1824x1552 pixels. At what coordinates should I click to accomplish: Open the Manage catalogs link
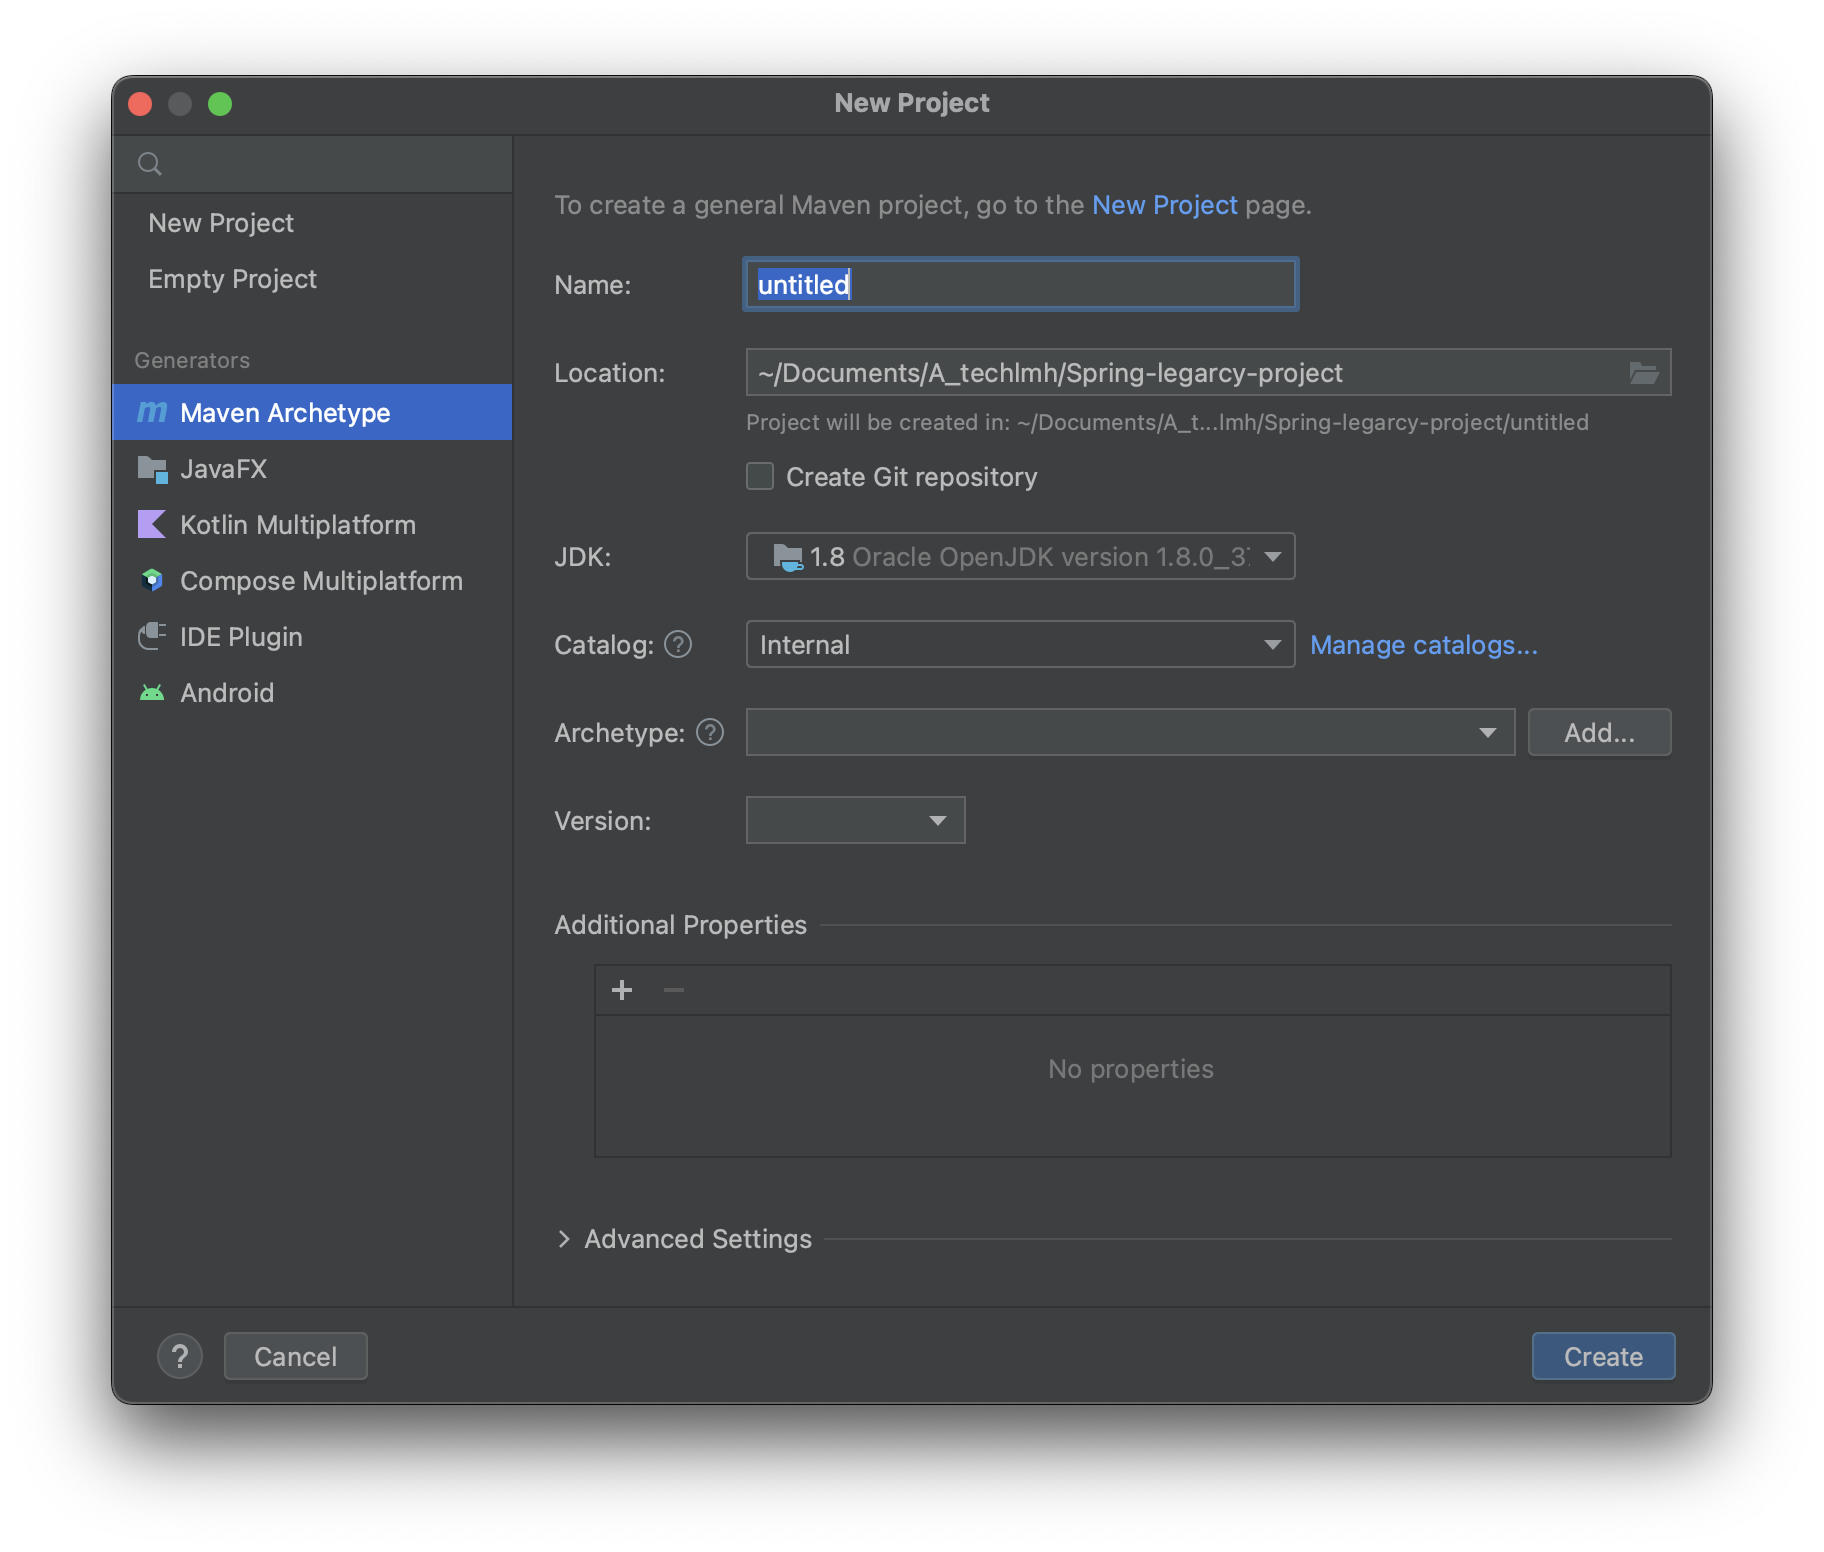tap(1424, 645)
